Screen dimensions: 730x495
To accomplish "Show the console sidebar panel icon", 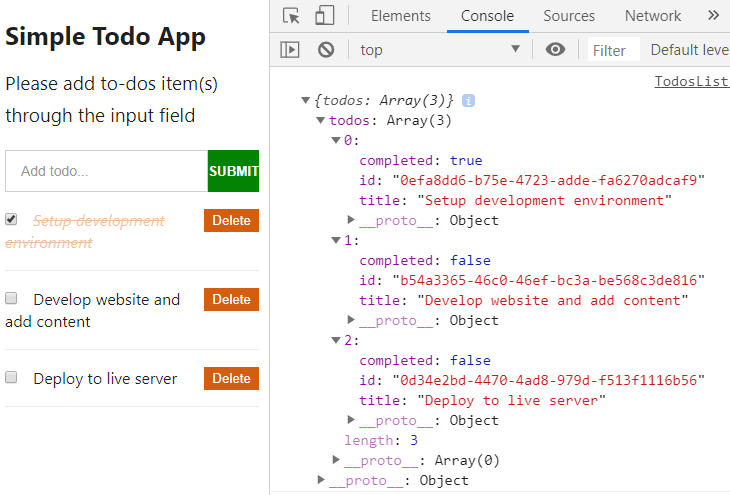I will point(290,49).
